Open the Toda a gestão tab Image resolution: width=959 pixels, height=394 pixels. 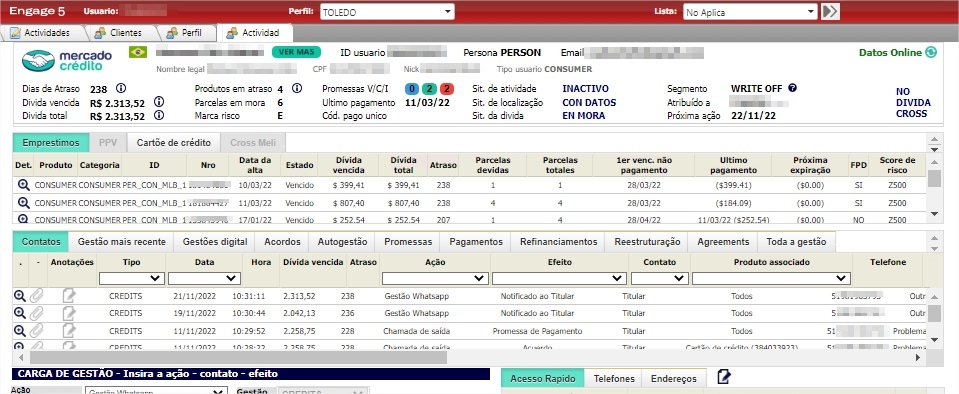tap(796, 242)
